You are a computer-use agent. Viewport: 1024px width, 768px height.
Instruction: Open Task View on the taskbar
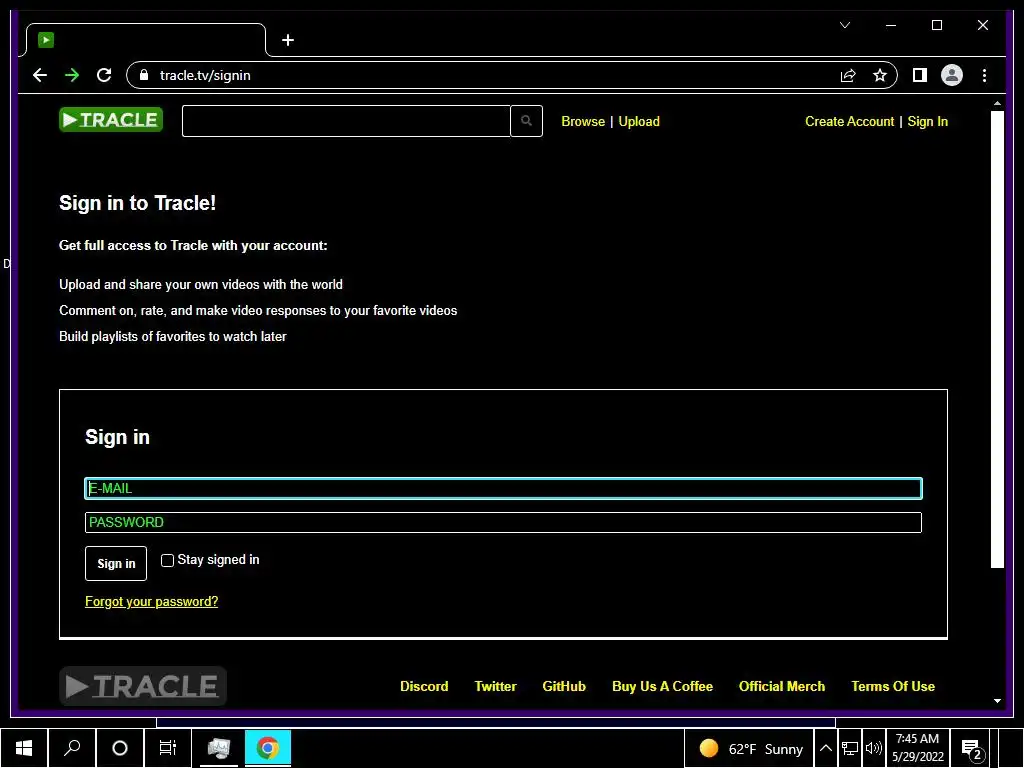tap(168, 748)
